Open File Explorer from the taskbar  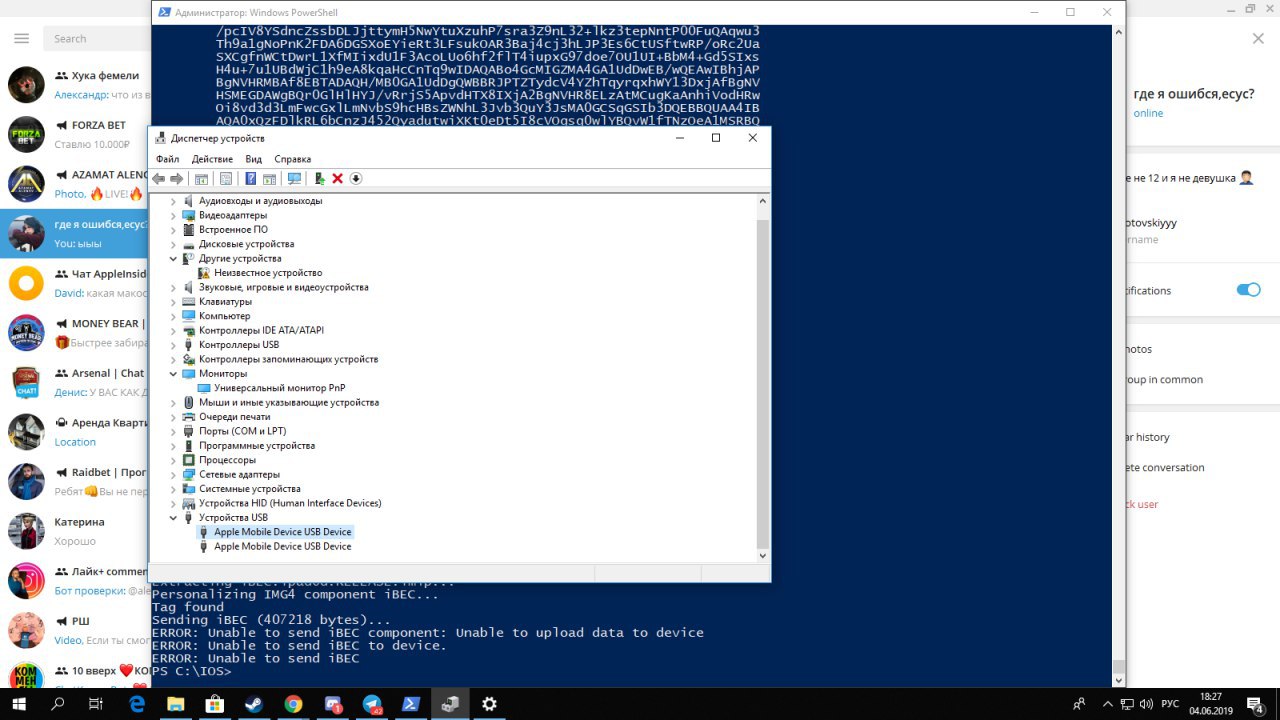coord(176,704)
